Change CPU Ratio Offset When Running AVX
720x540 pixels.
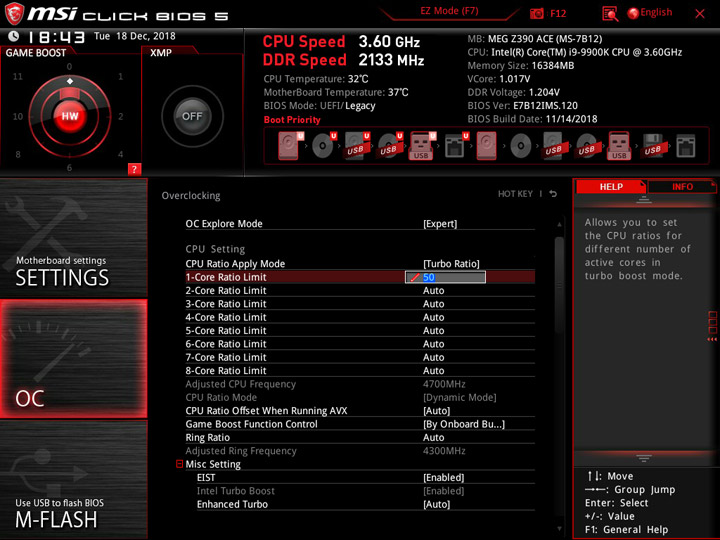click(360, 411)
